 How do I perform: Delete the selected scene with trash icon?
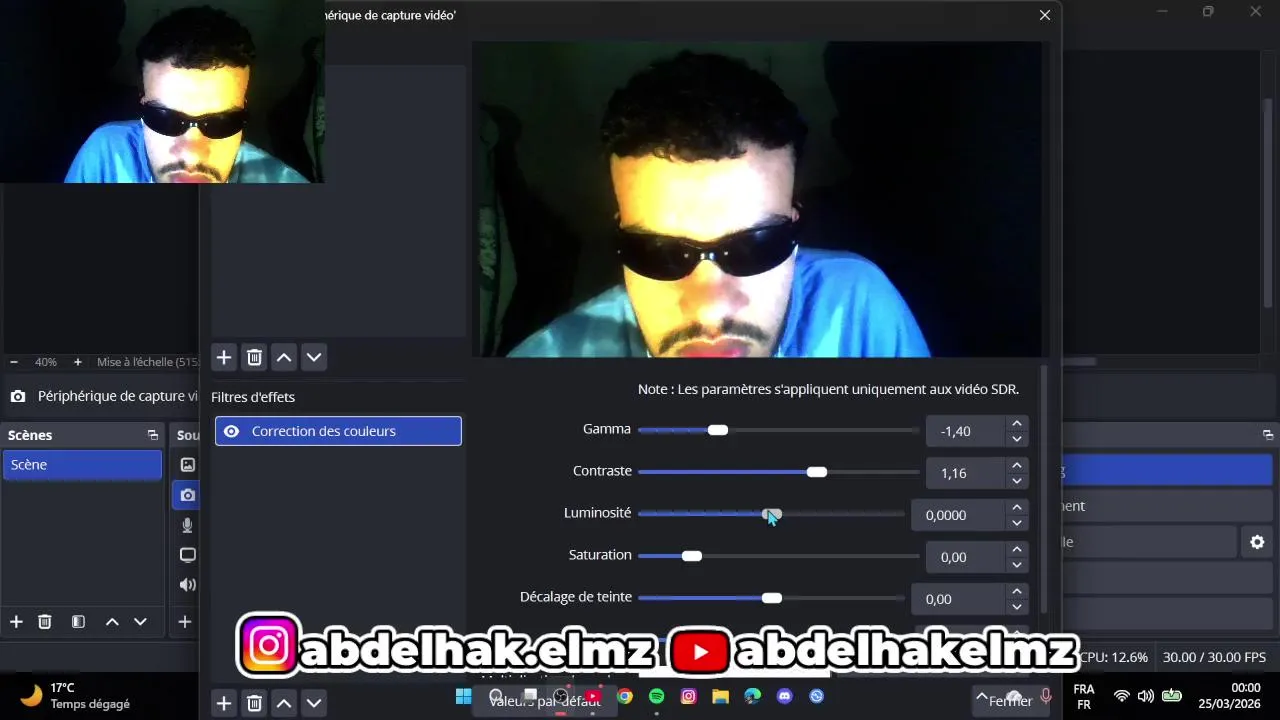coord(45,622)
